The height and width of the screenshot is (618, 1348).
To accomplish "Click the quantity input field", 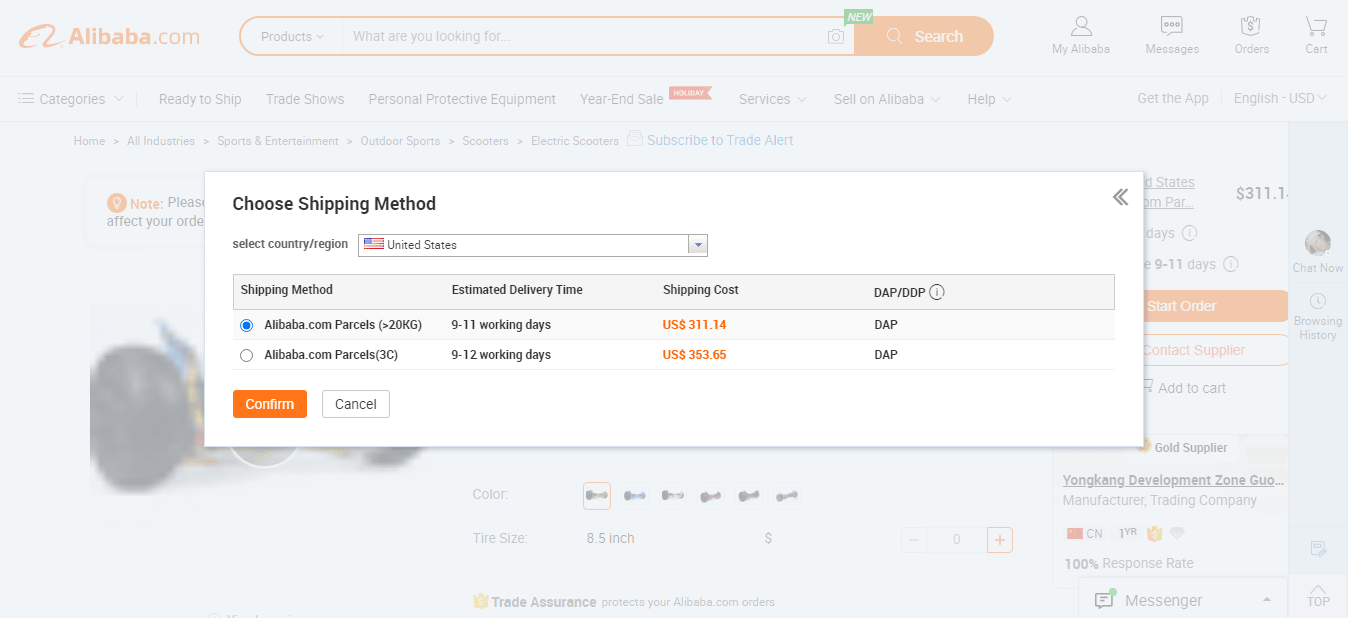I will click(x=957, y=540).
